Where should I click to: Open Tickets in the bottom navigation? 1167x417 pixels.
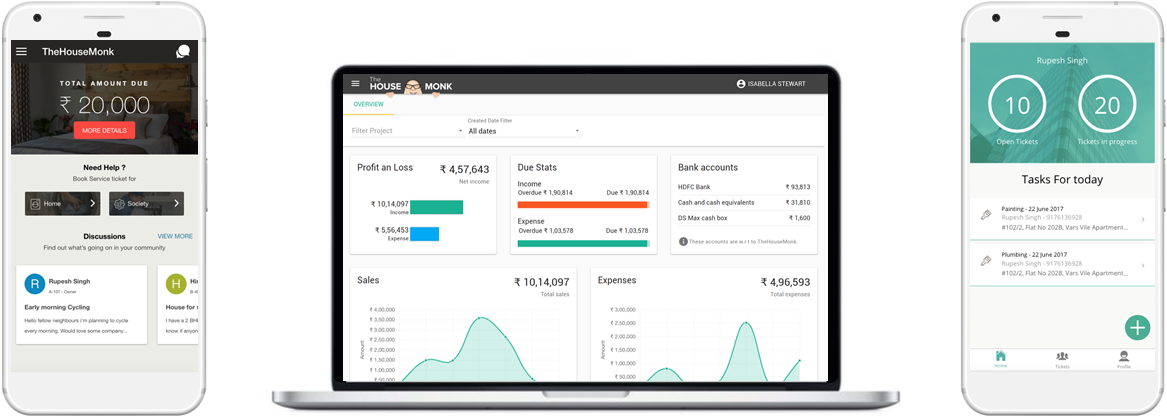click(1062, 360)
